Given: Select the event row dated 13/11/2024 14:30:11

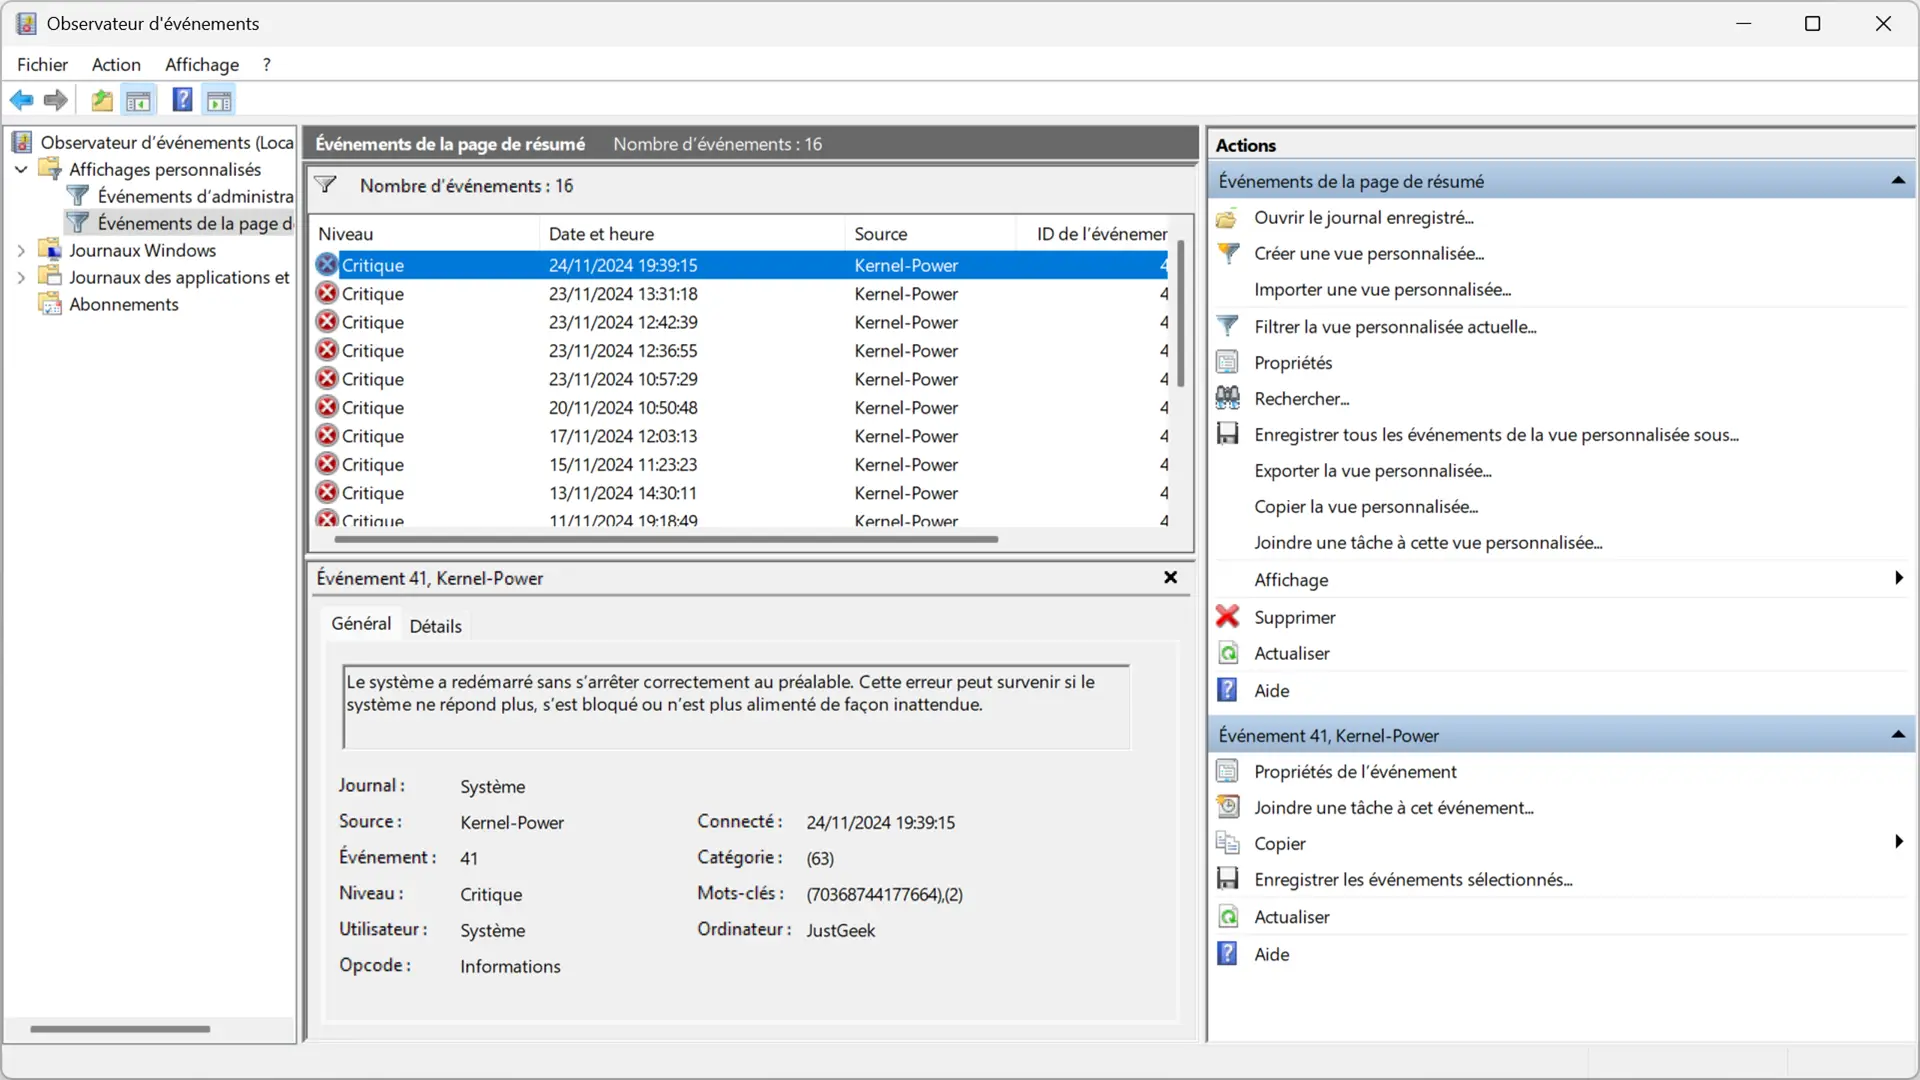Looking at the screenshot, I should tap(741, 493).
